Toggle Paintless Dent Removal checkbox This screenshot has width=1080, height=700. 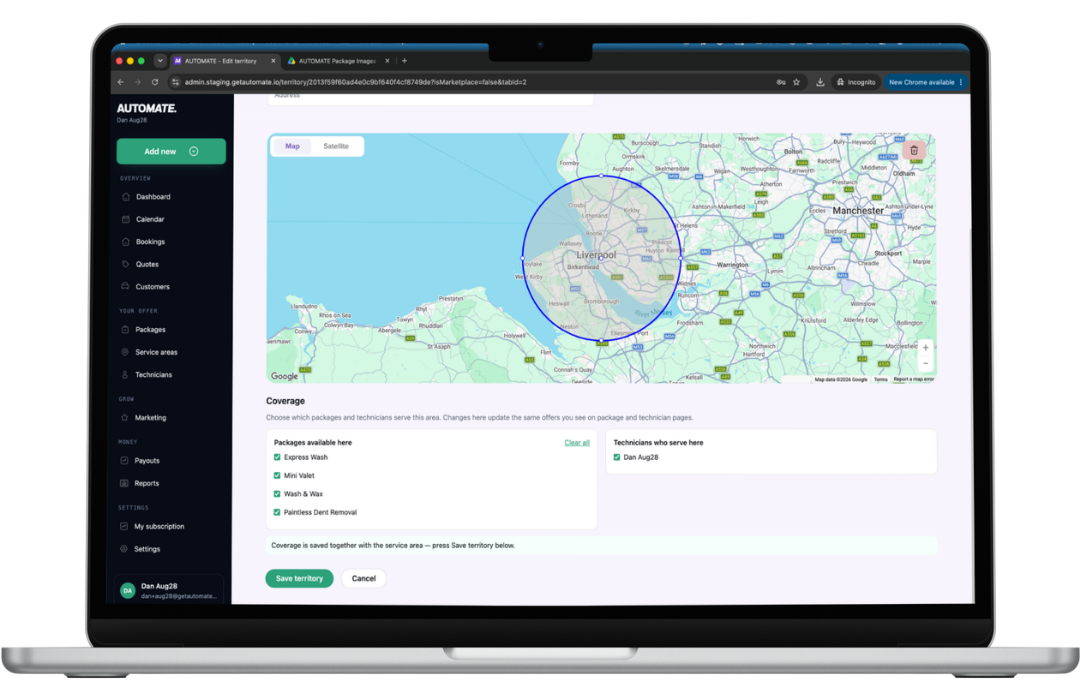click(277, 512)
